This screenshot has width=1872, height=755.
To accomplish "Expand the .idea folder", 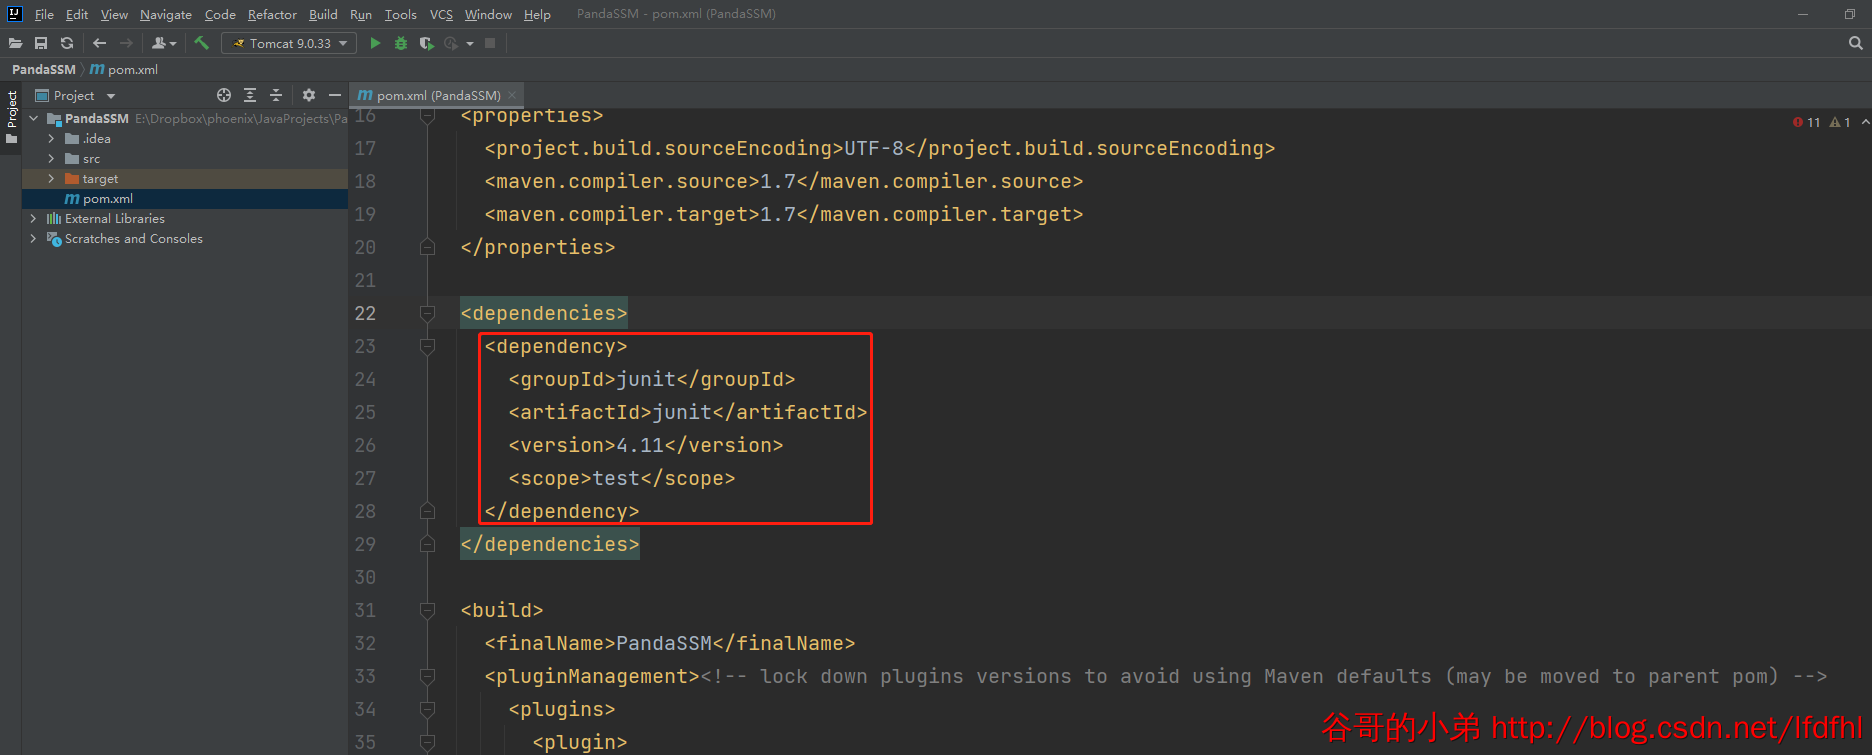I will pos(51,138).
